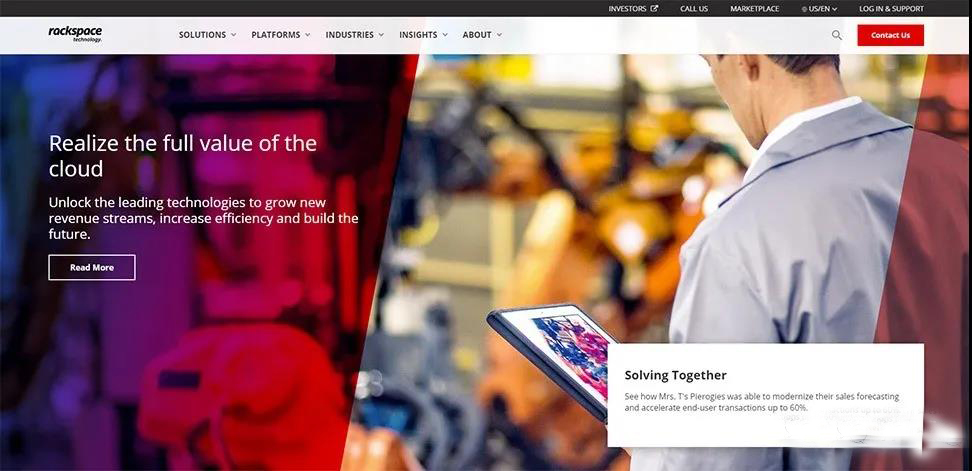Open the US/EN language selector
The image size is (972, 471).
[819, 9]
